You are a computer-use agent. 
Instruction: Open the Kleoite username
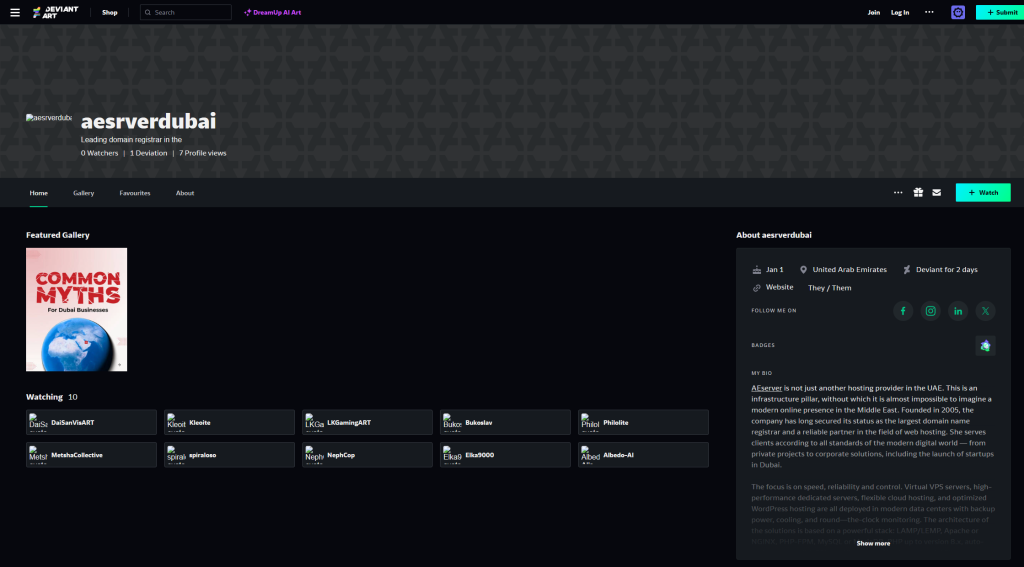tap(200, 423)
